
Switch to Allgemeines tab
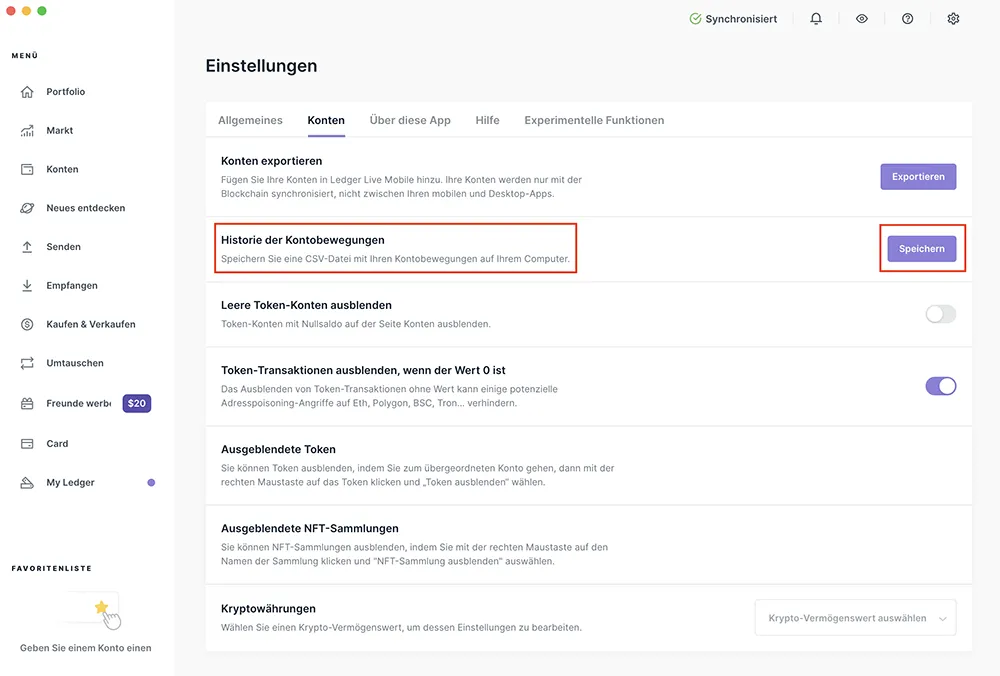point(250,120)
